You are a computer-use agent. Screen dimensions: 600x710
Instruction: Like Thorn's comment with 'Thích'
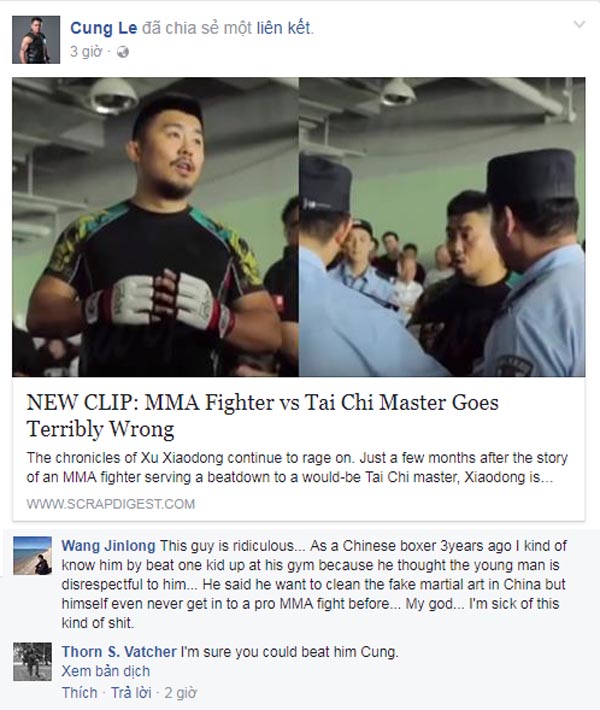pos(80,692)
